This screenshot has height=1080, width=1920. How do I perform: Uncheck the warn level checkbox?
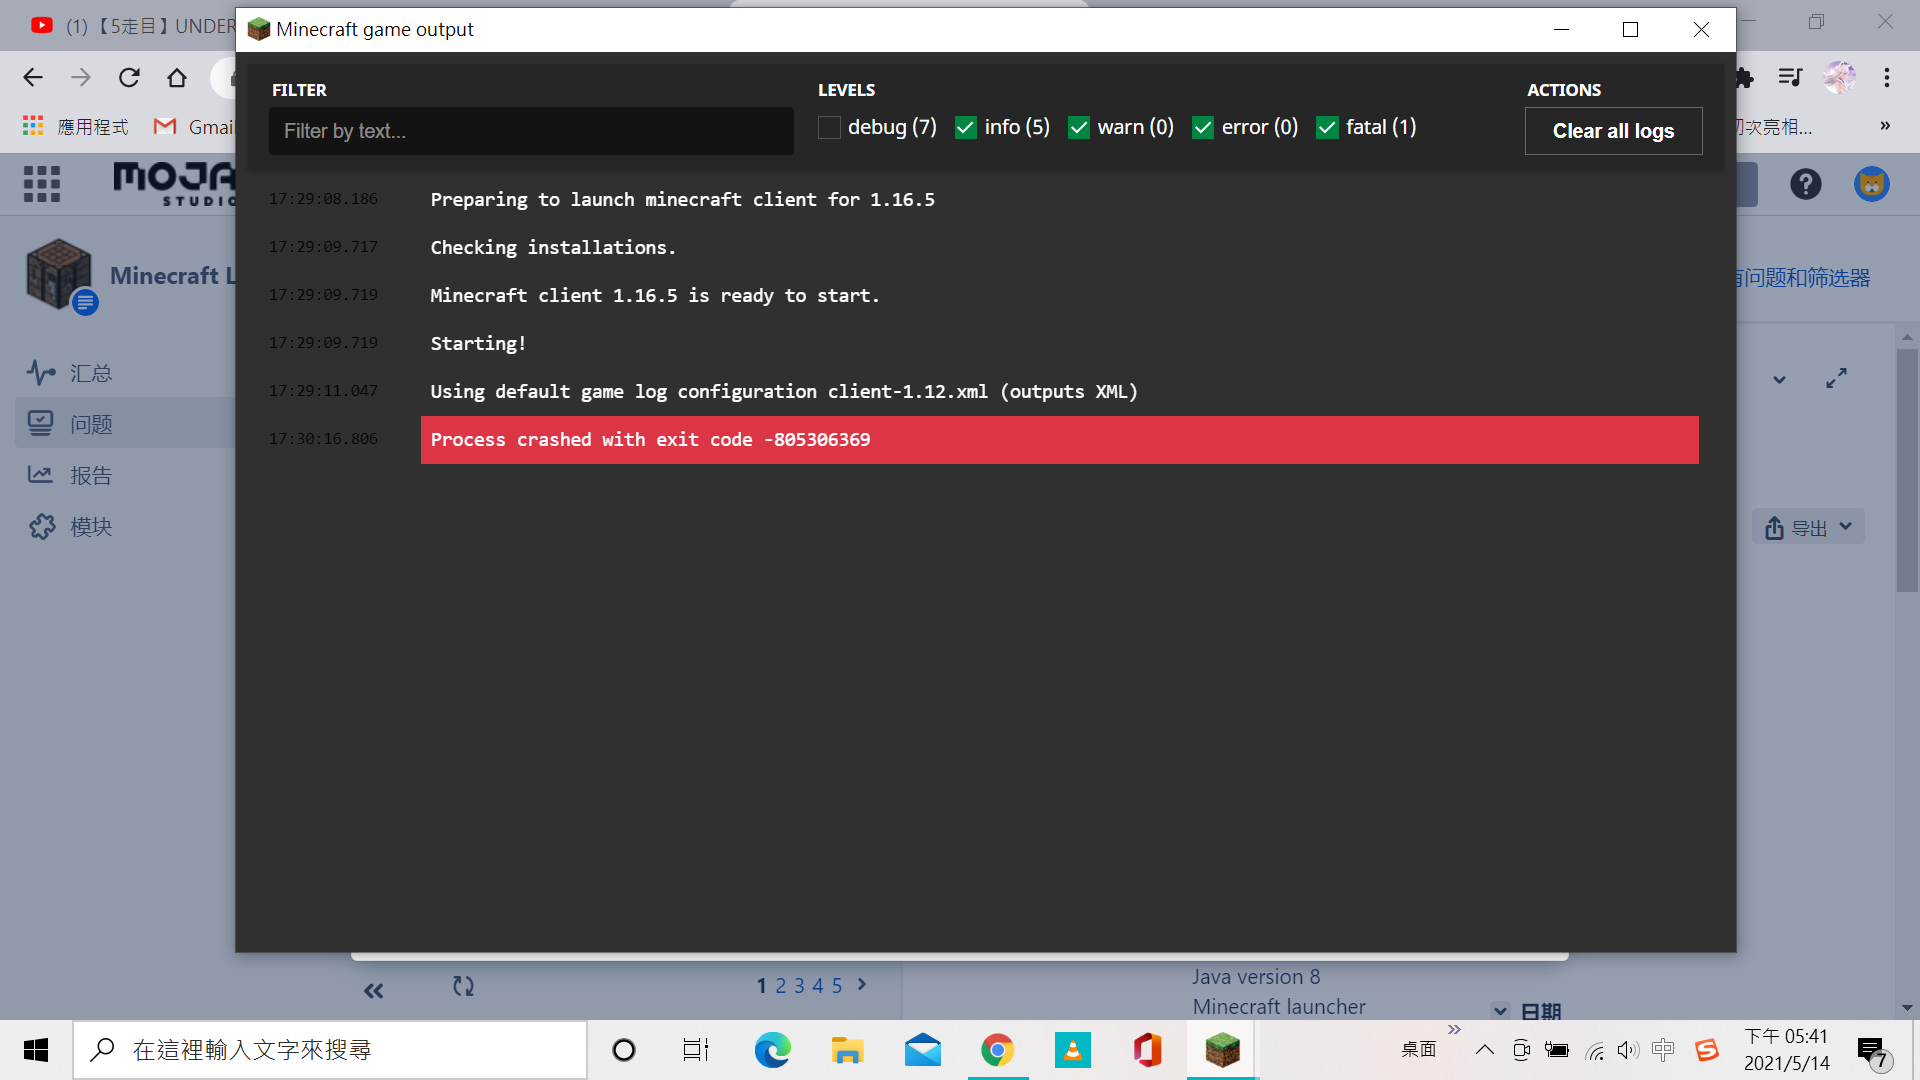tap(1078, 128)
